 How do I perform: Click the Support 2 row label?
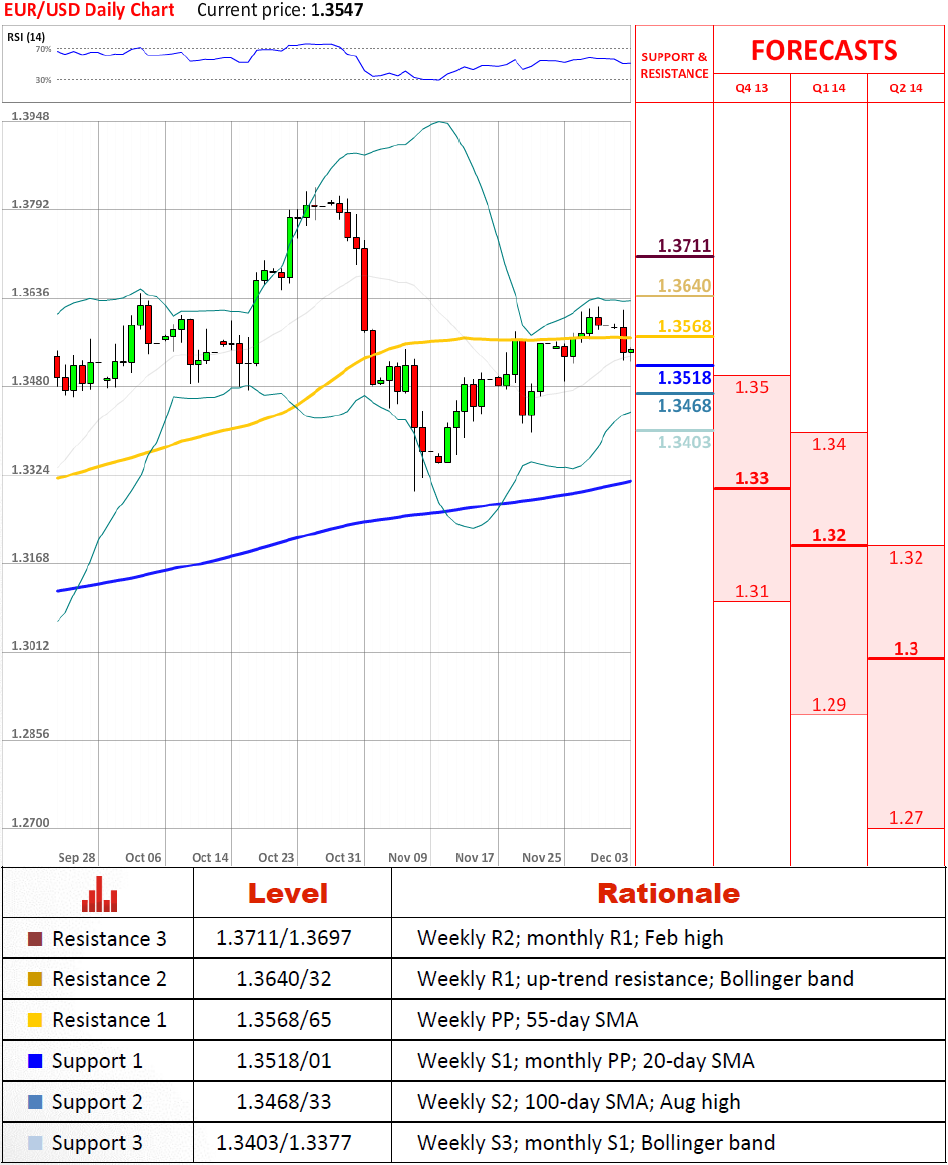[x=97, y=1102]
